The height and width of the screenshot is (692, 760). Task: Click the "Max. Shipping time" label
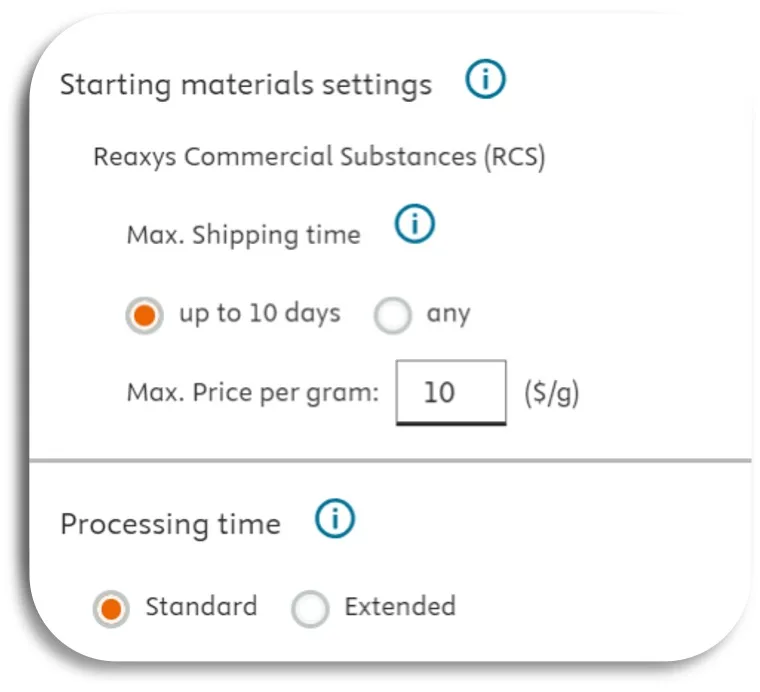pyautogui.click(x=243, y=235)
